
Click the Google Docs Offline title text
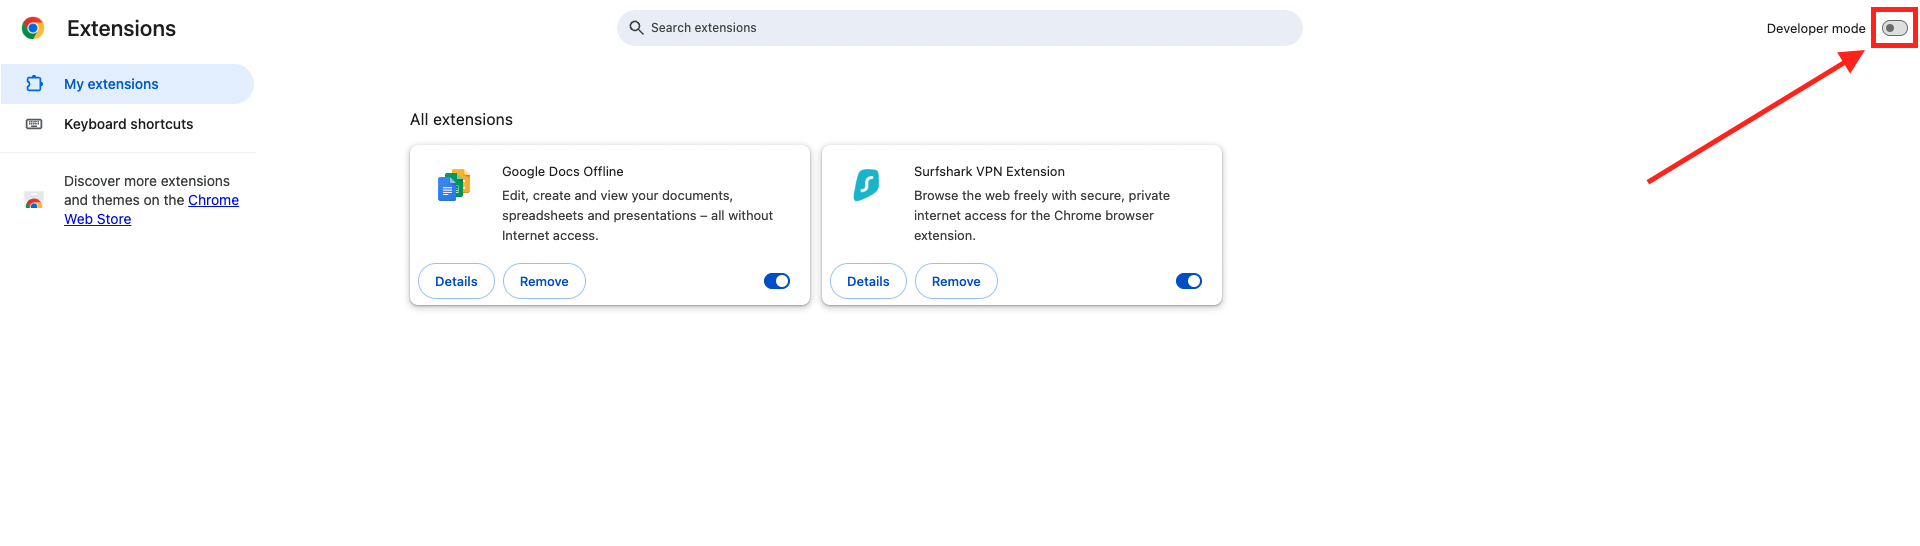click(x=562, y=172)
